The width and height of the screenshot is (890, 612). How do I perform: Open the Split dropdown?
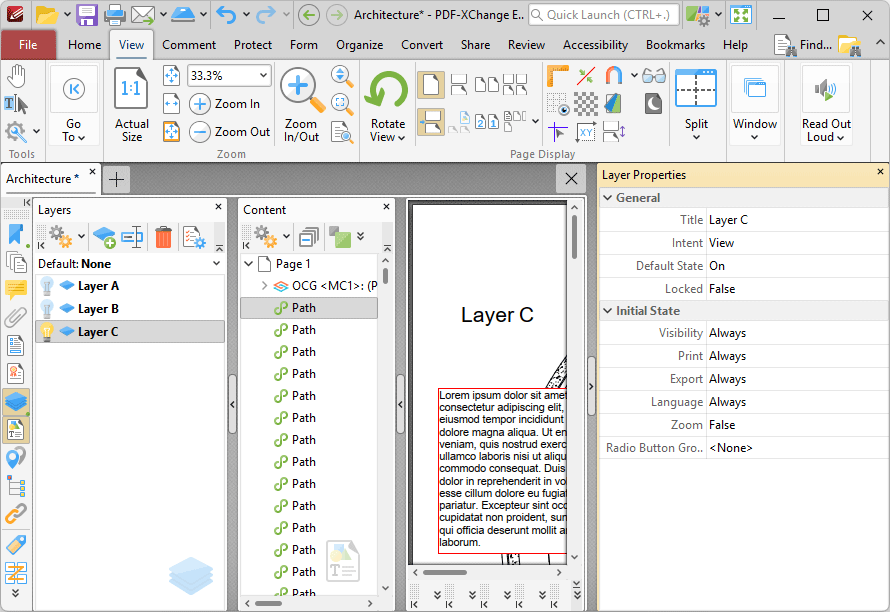coord(696,129)
